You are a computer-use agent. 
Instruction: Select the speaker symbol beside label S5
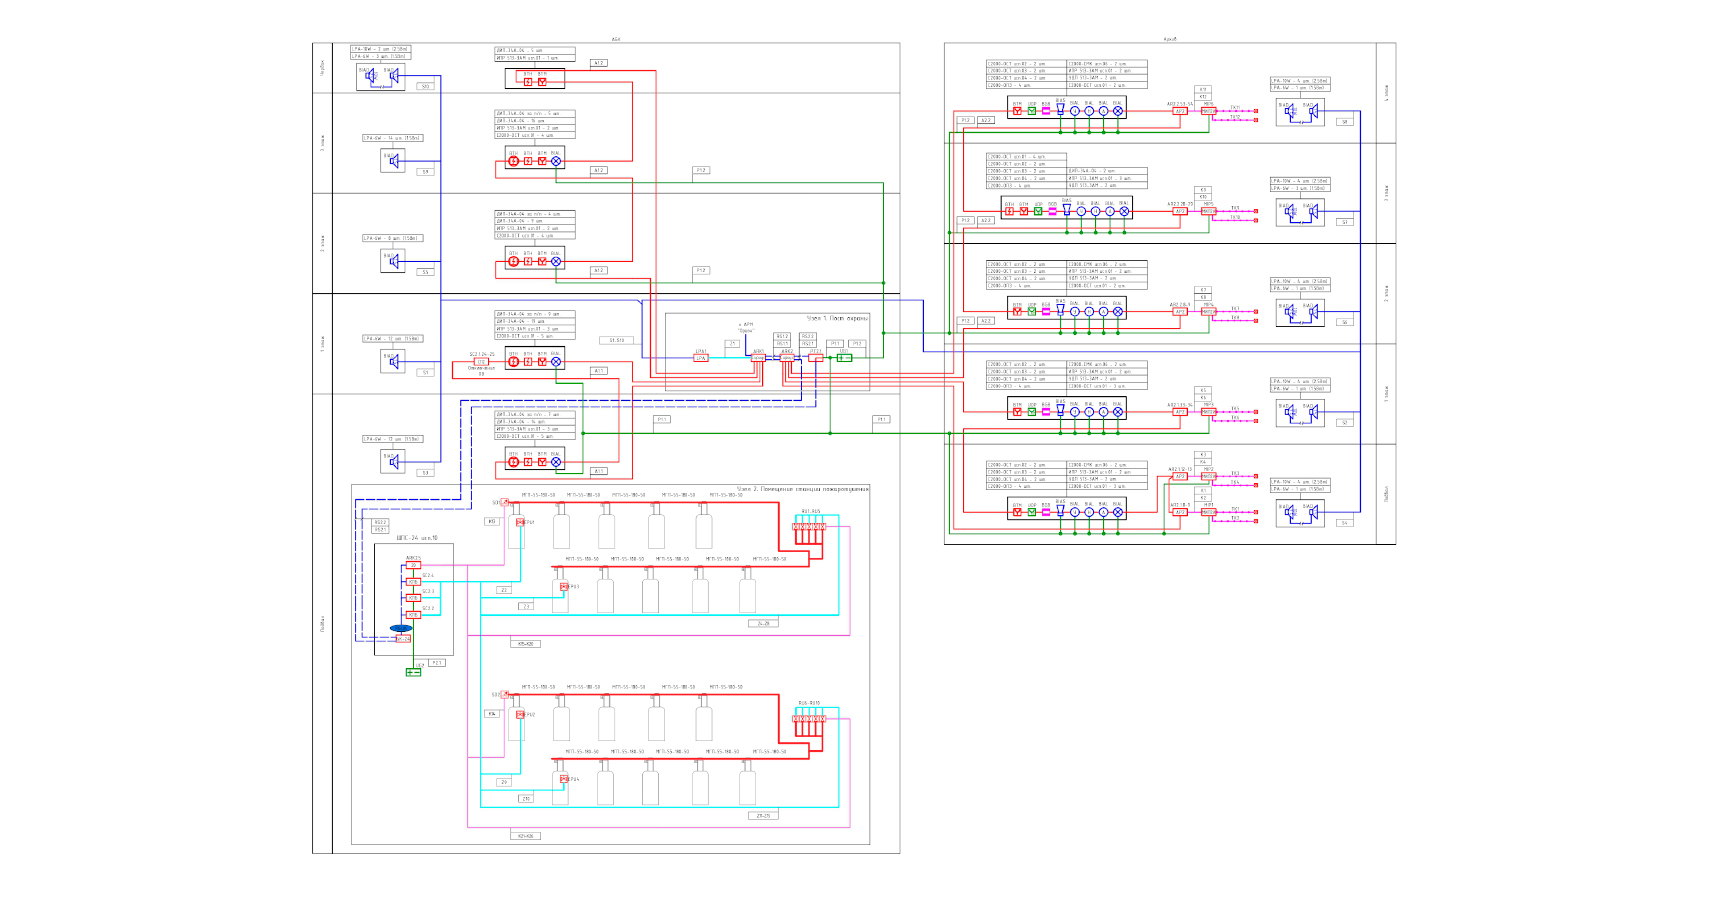(393, 260)
